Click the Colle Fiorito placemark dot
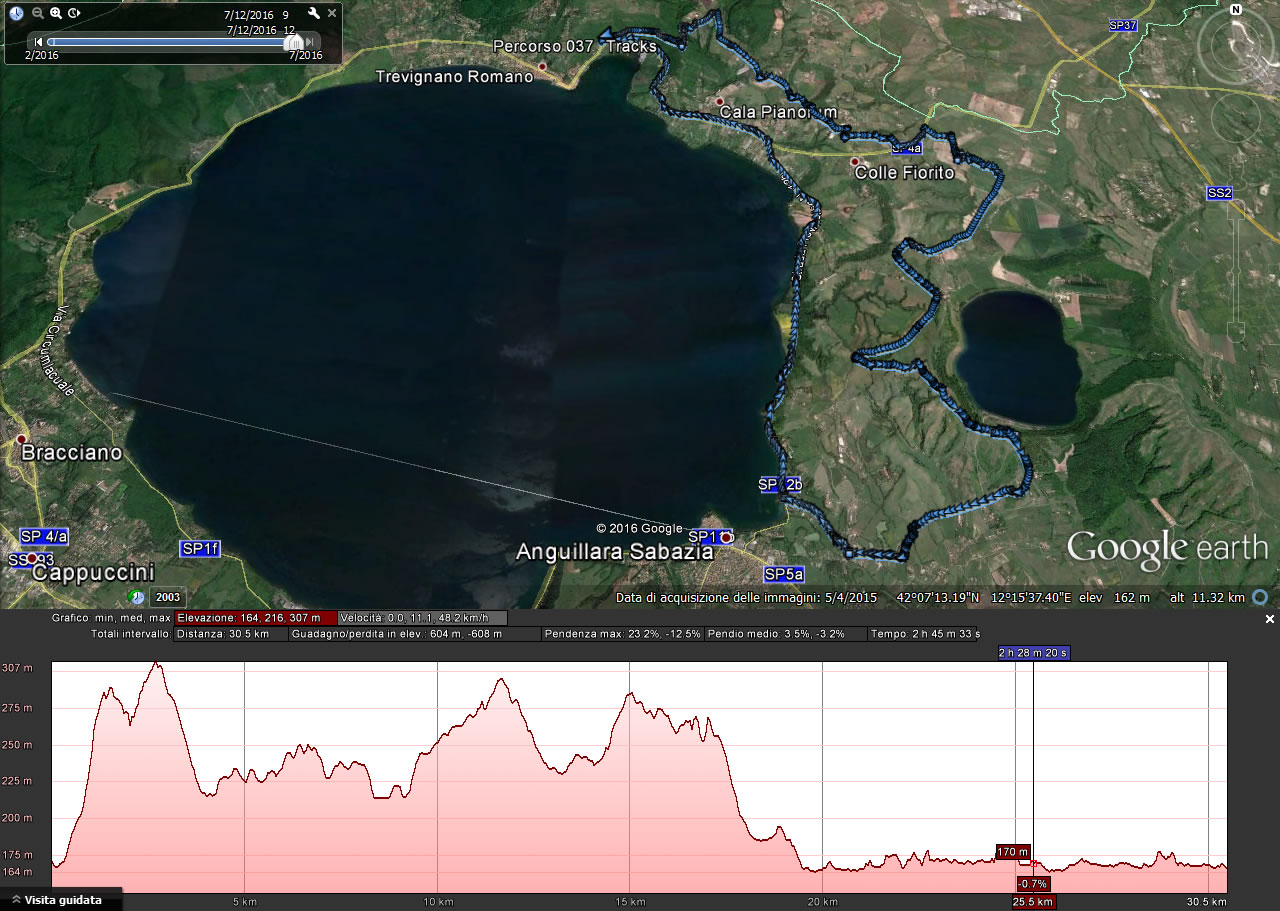This screenshot has width=1280, height=911. pos(854,162)
